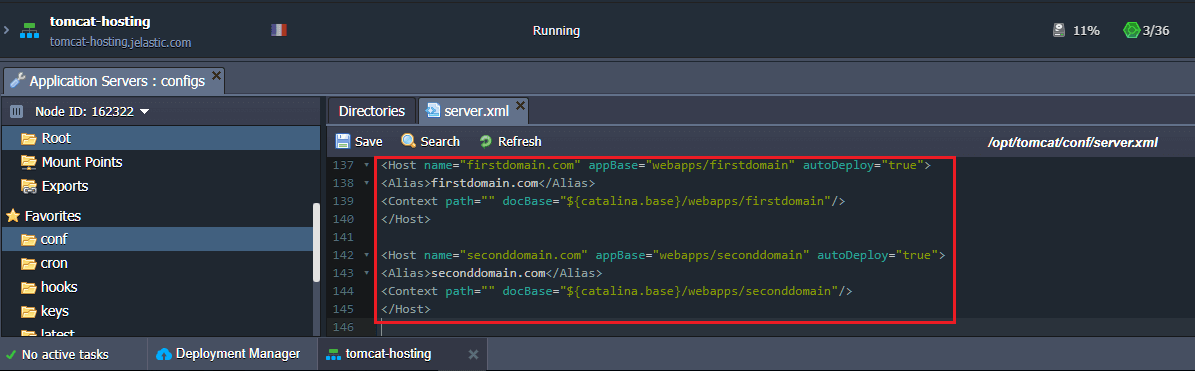
Task: Close the server.xml tab
Action: (521, 105)
